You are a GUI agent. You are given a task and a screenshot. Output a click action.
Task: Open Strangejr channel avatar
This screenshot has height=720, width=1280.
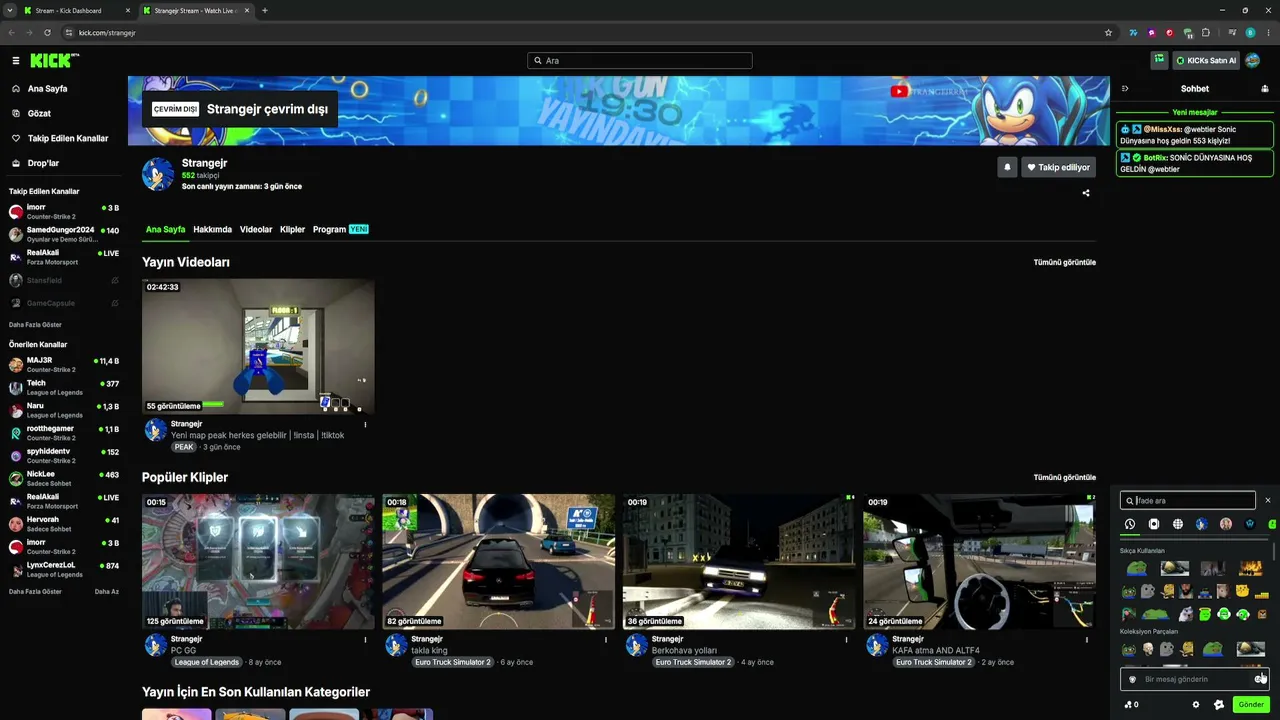tap(158, 174)
